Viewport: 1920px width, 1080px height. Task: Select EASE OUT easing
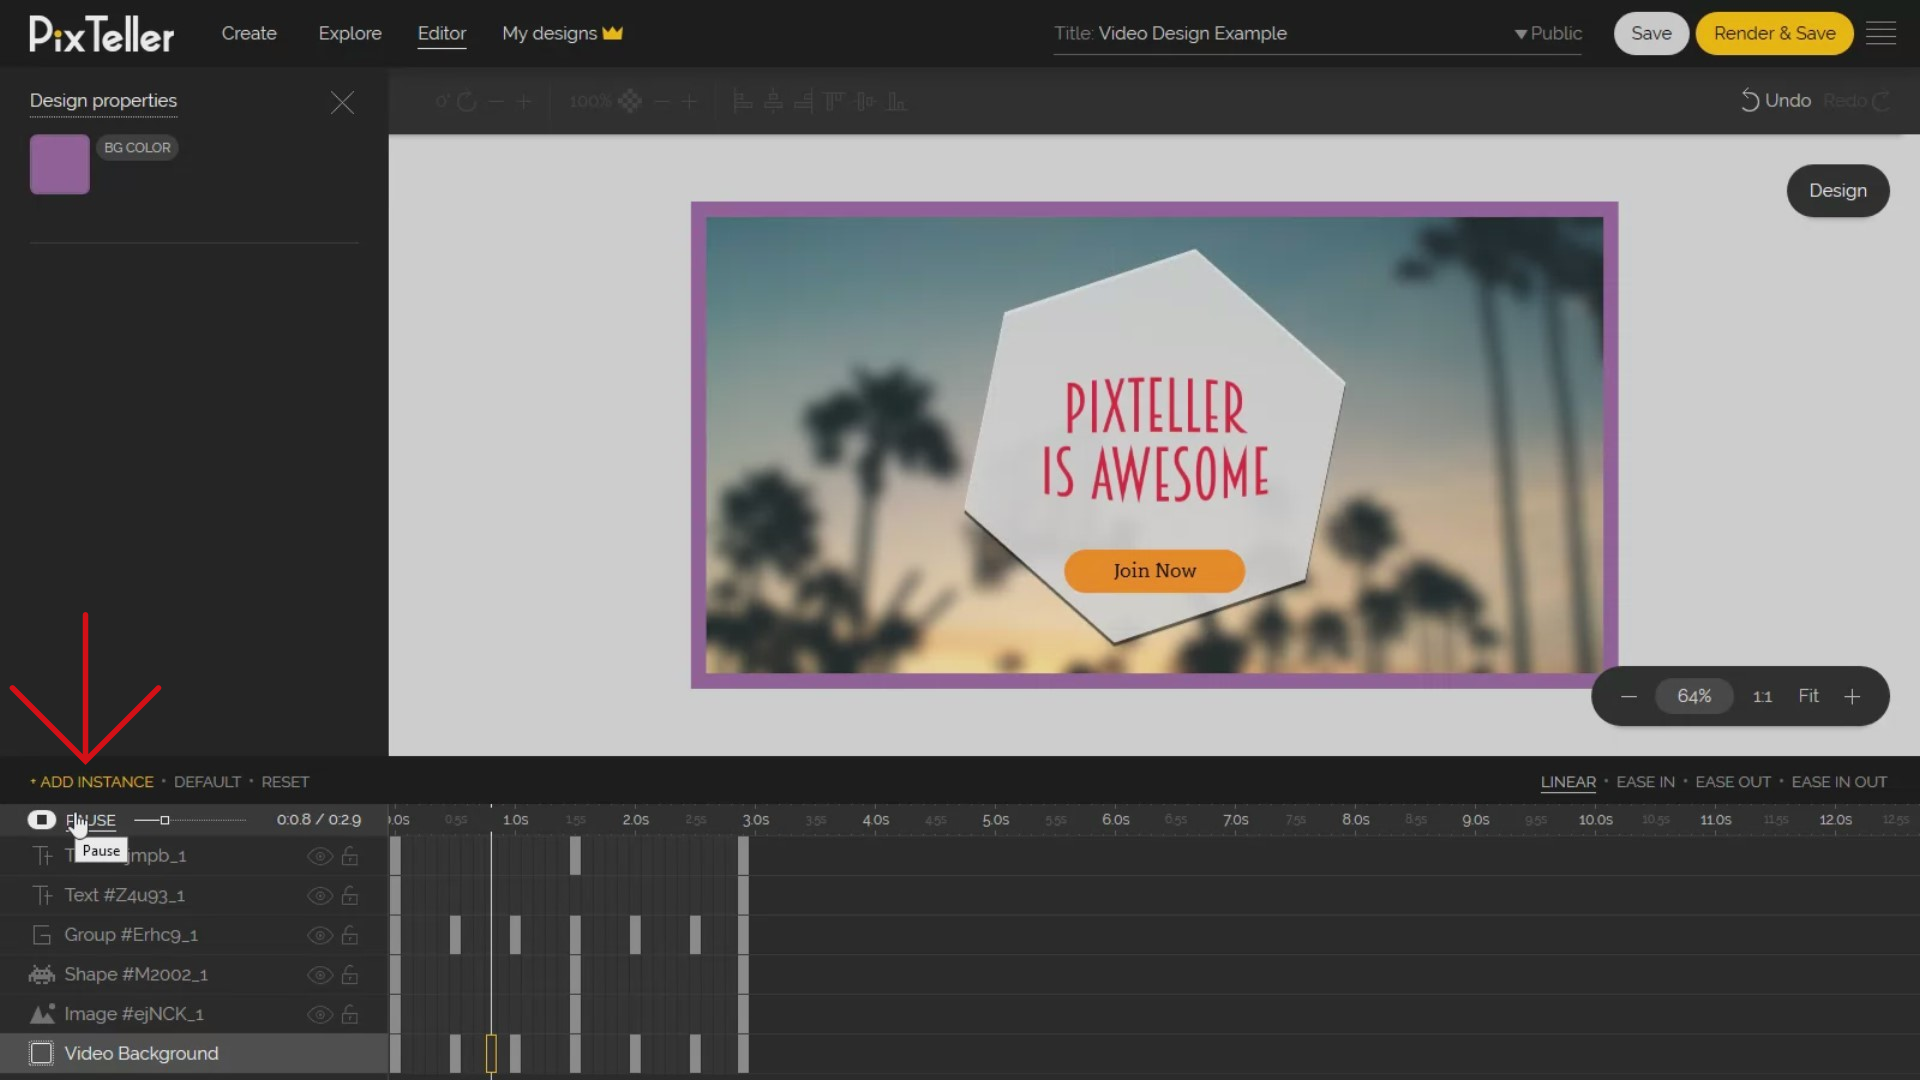(1733, 782)
